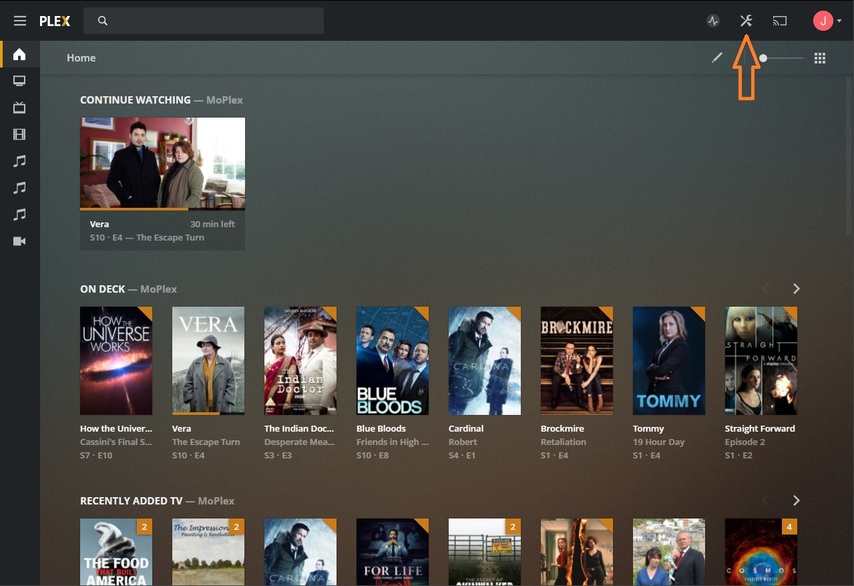Click Vera title in Continue Watching

[99, 224]
